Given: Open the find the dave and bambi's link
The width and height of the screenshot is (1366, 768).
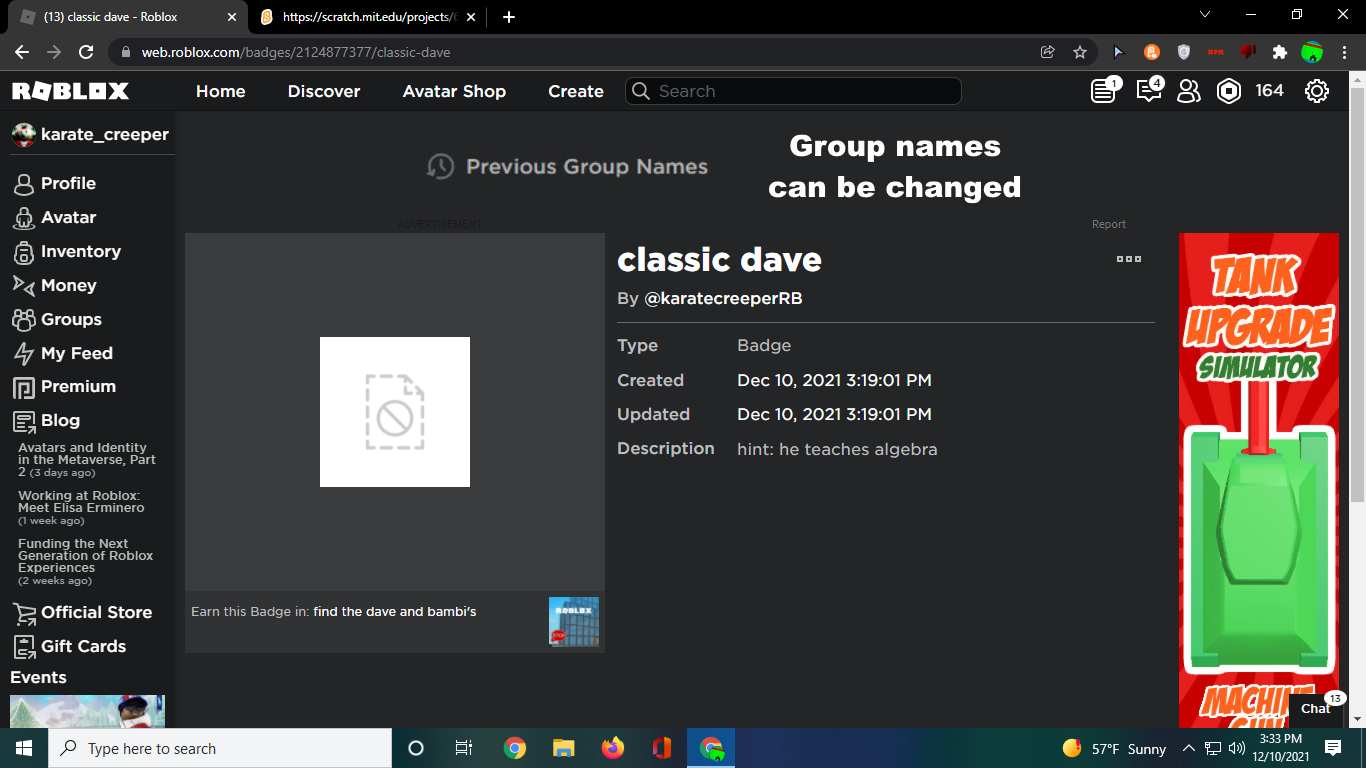Looking at the screenshot, I should (x=395, y=611).
